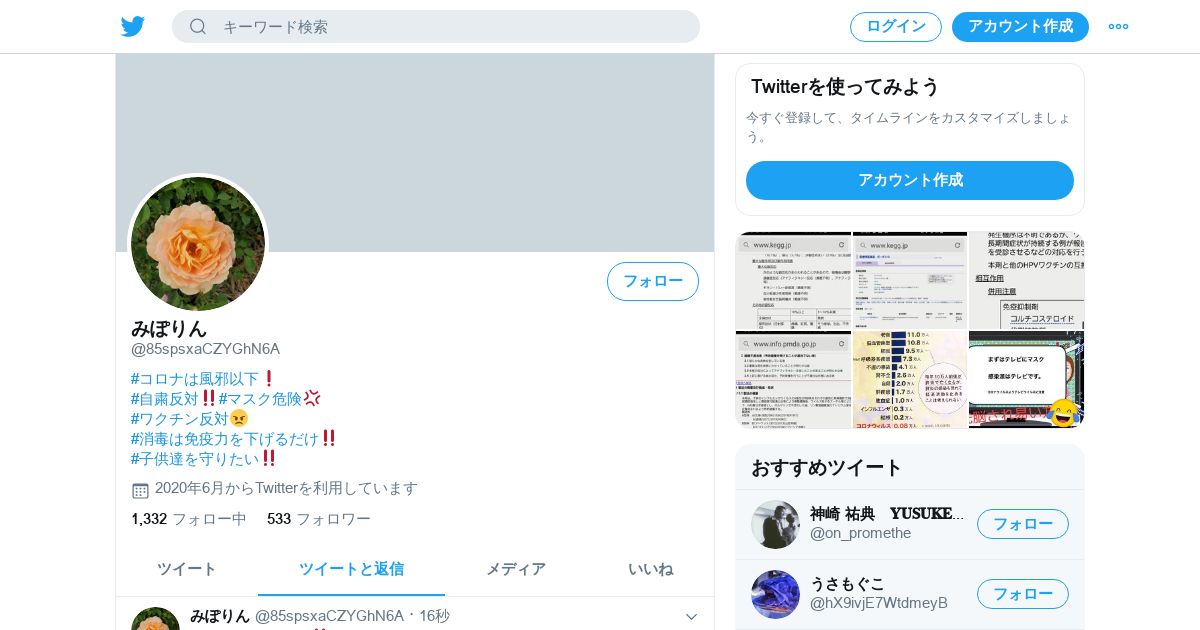Follow みぽりん with the フォロー button
The image size is (1200, 630).
[653, 281]
